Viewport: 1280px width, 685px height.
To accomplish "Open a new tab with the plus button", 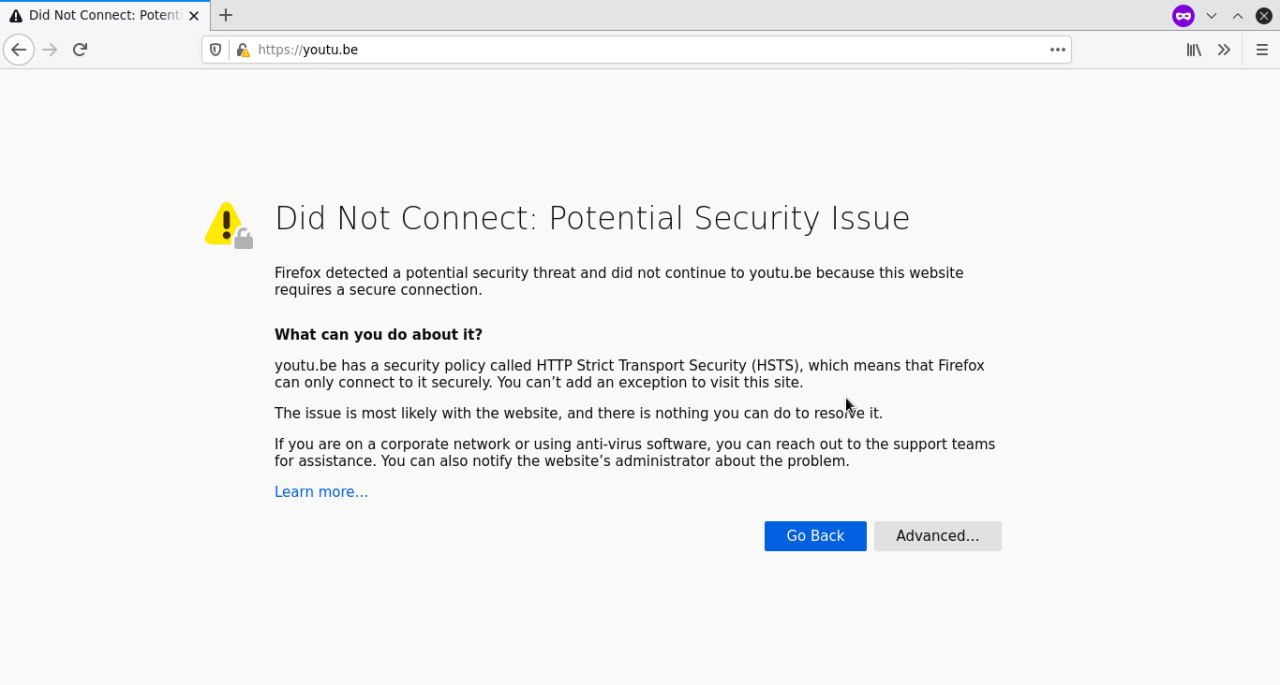I will (x=226, y=15).
